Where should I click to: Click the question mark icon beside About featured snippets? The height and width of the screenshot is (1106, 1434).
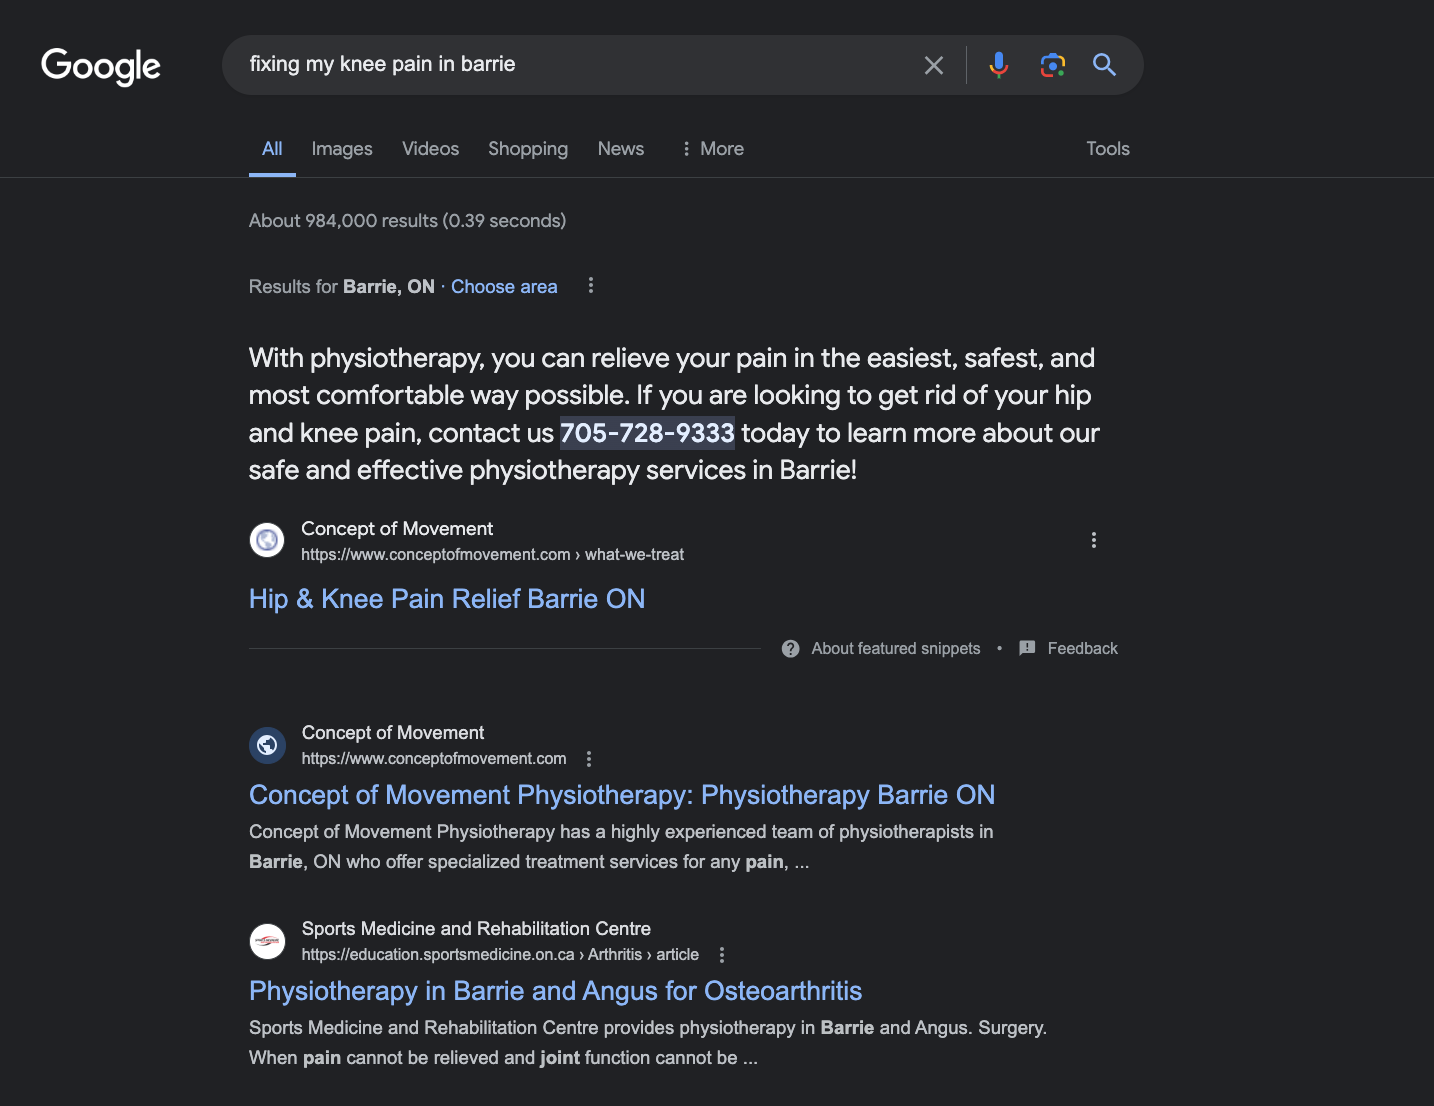point(790,648)
